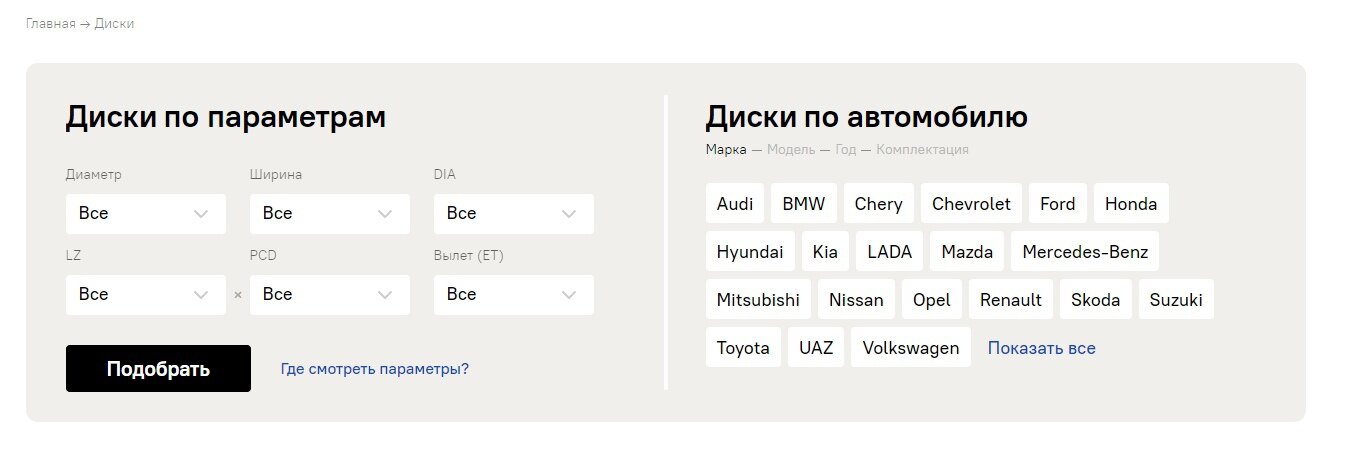Pick Toyota from the brand list
The image size is (1367, 454).
point(743,348)
